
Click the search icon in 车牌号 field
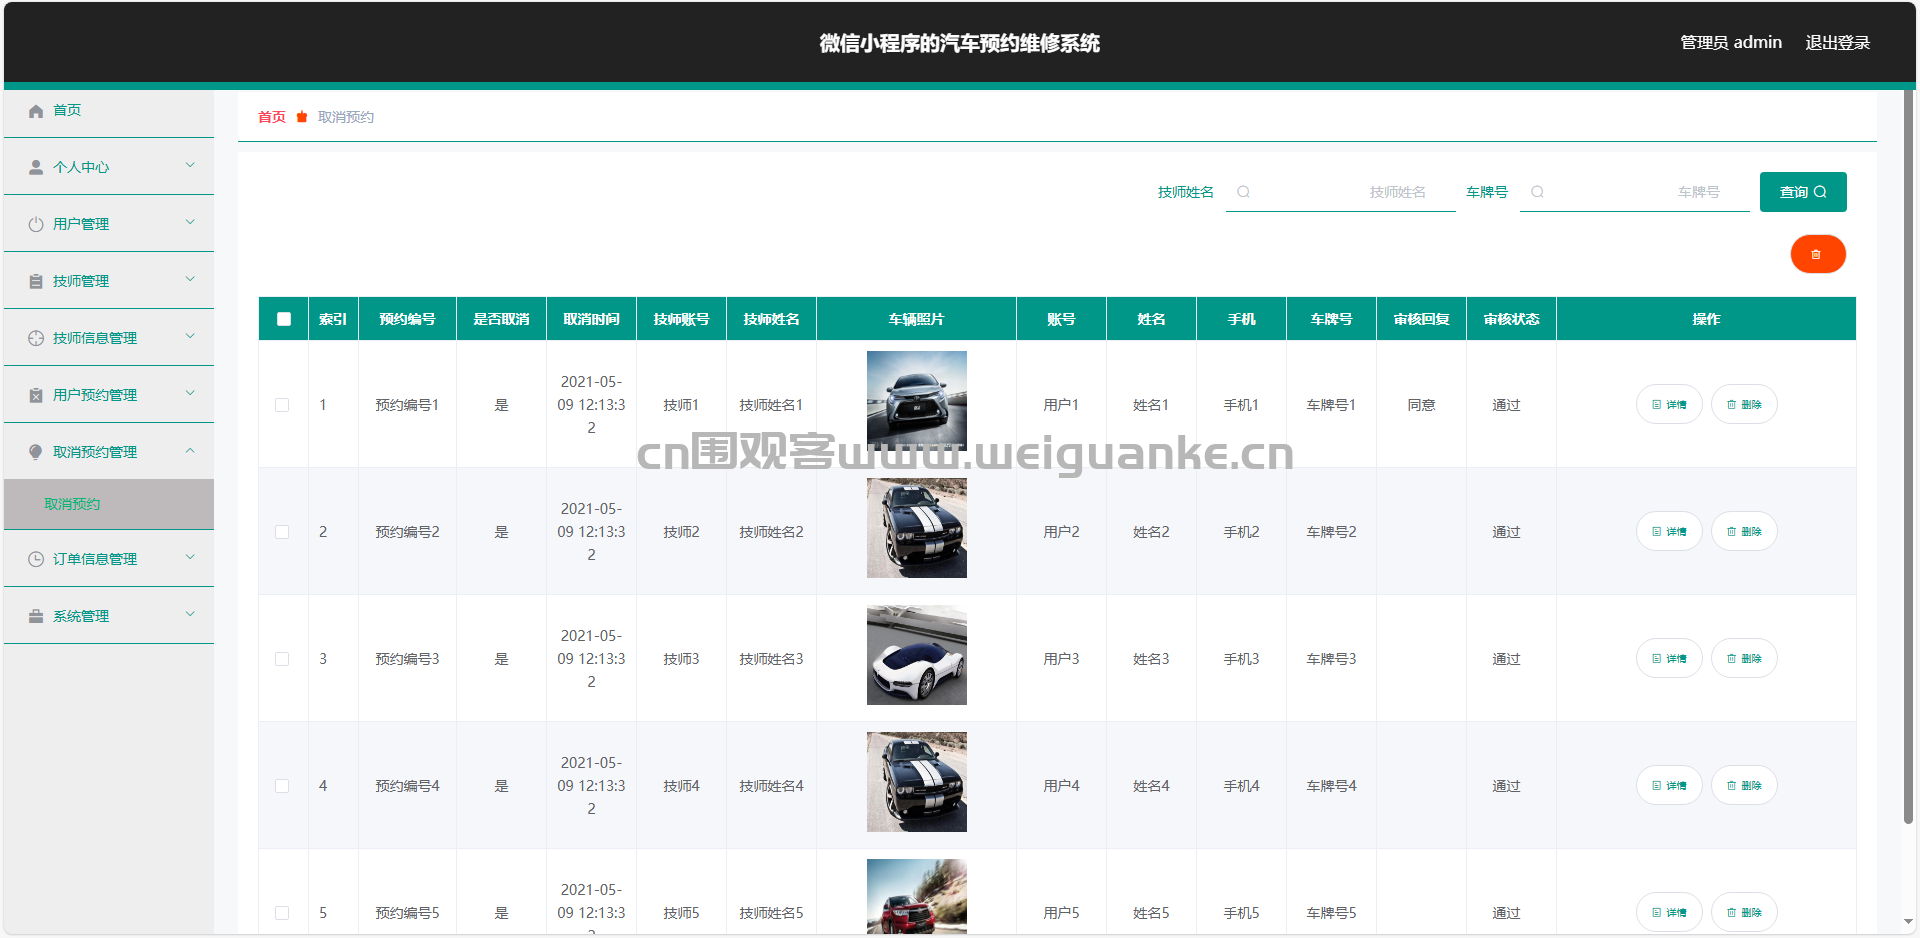pos(1537,192)
